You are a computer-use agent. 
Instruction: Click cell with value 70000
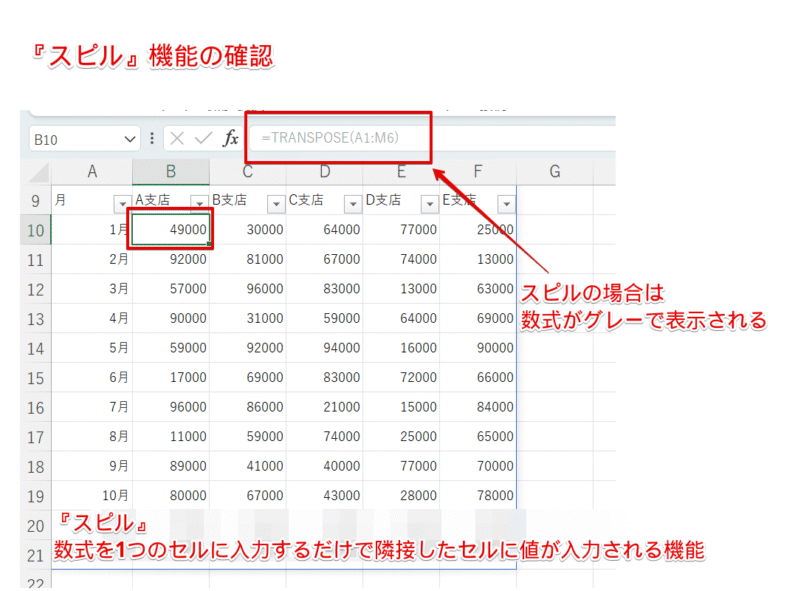coord(478,466)
